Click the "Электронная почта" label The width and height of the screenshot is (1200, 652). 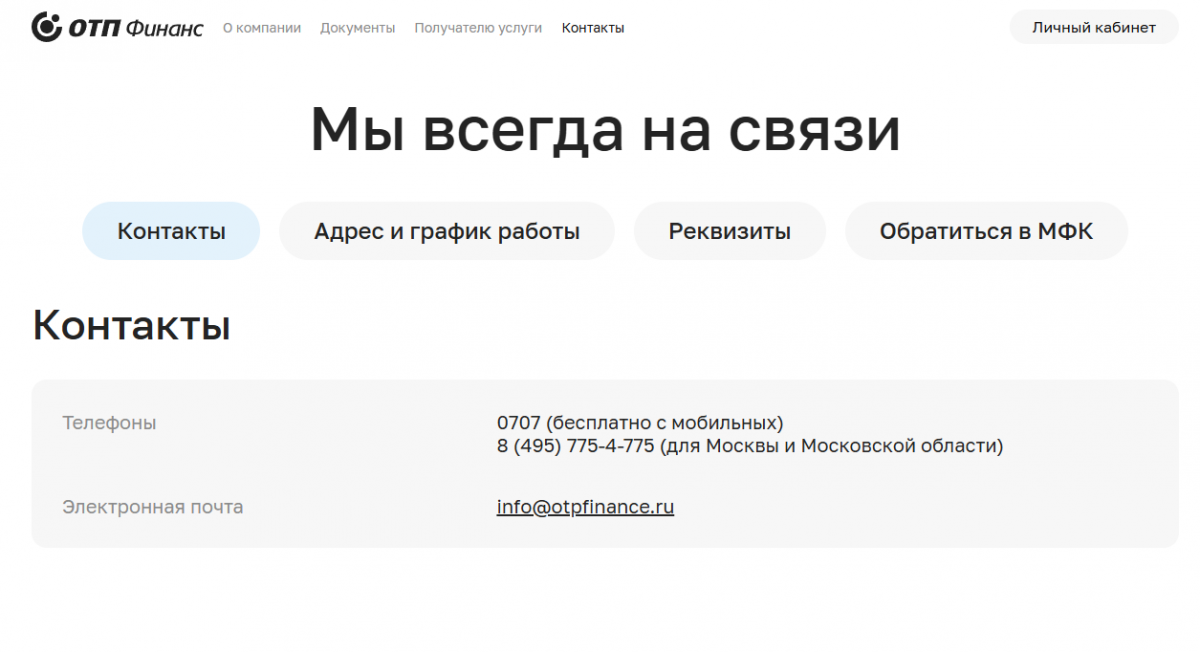click(x=153, y=507)
